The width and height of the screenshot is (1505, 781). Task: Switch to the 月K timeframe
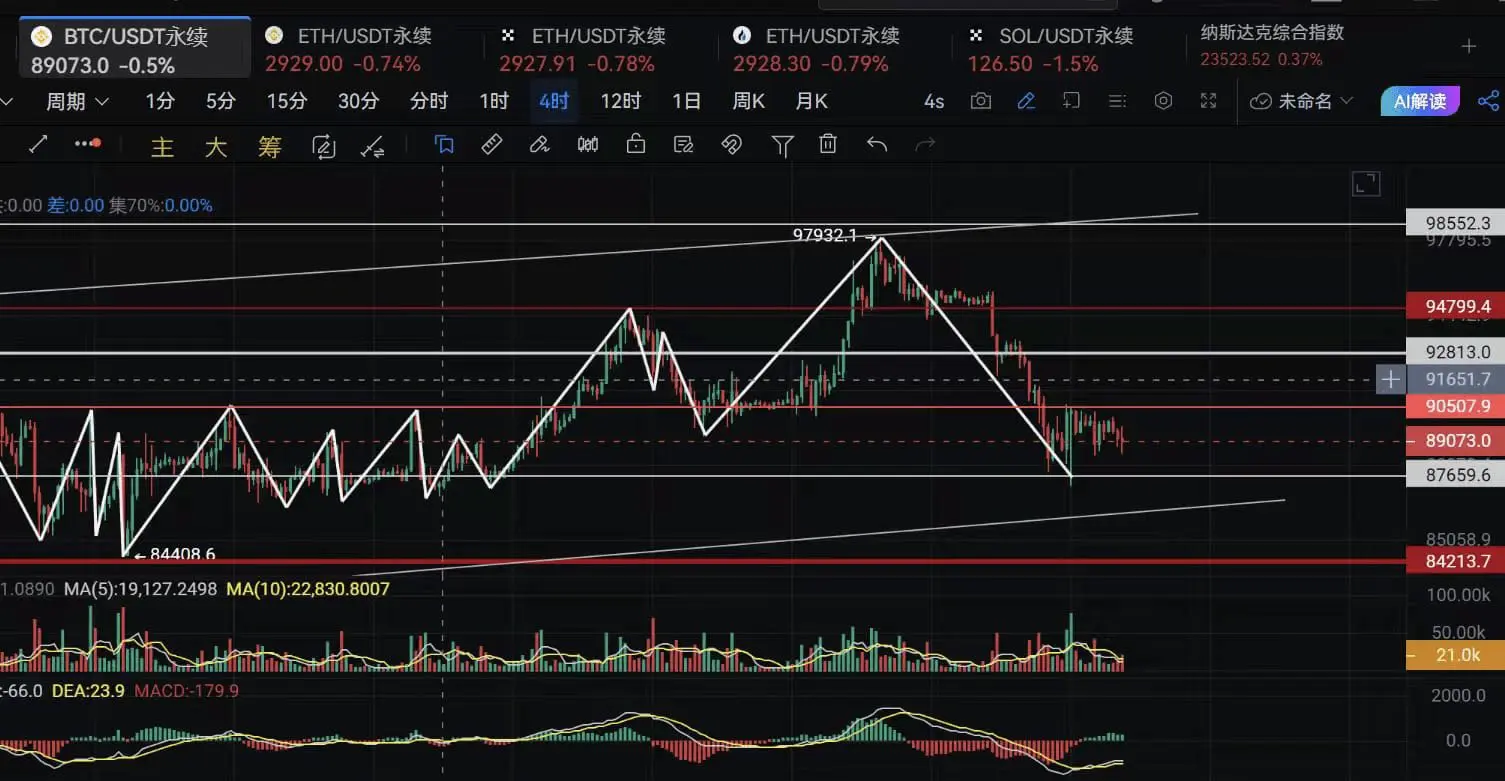812,101
